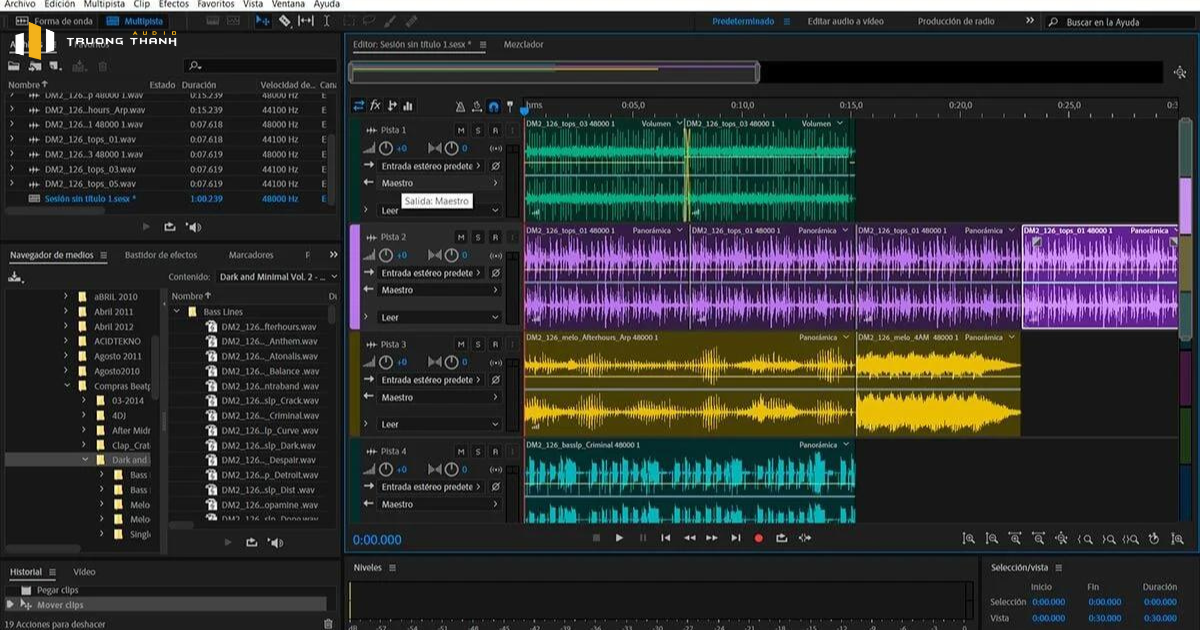Click the marker pin icon near ruler

tap(510, 105)
